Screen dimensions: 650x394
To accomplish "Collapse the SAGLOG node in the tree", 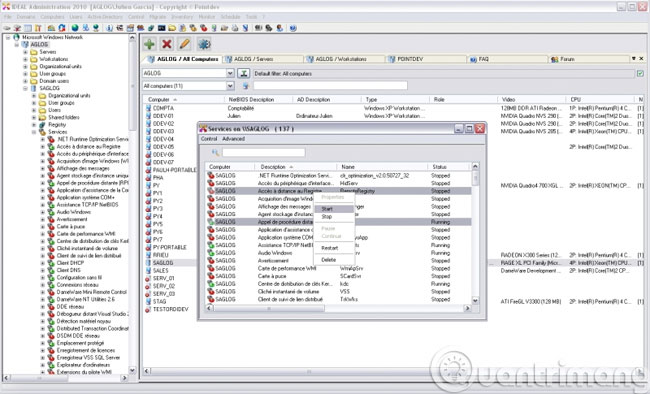I will coord(25,88).
